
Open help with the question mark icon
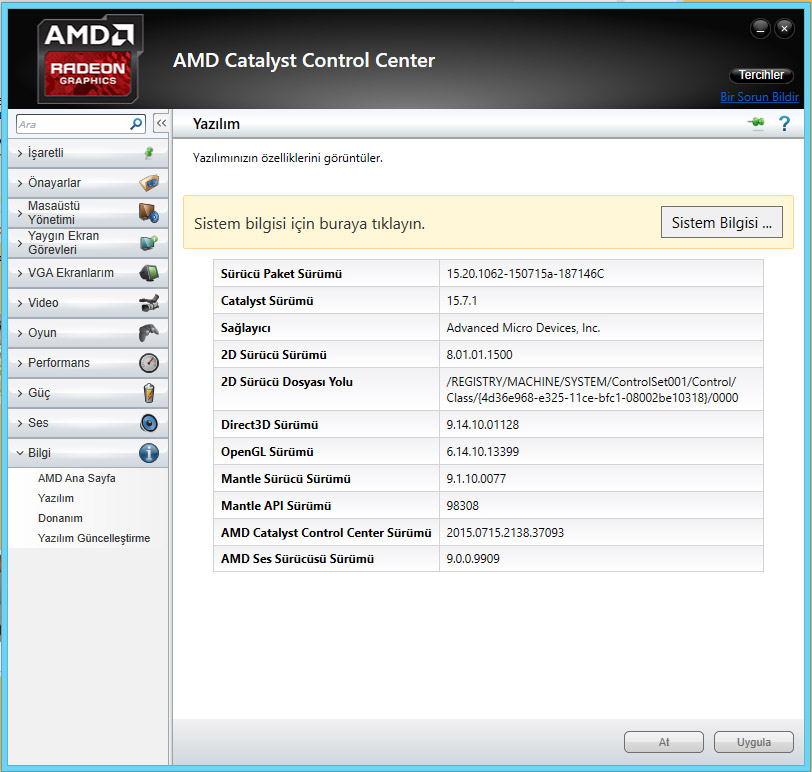785,124
